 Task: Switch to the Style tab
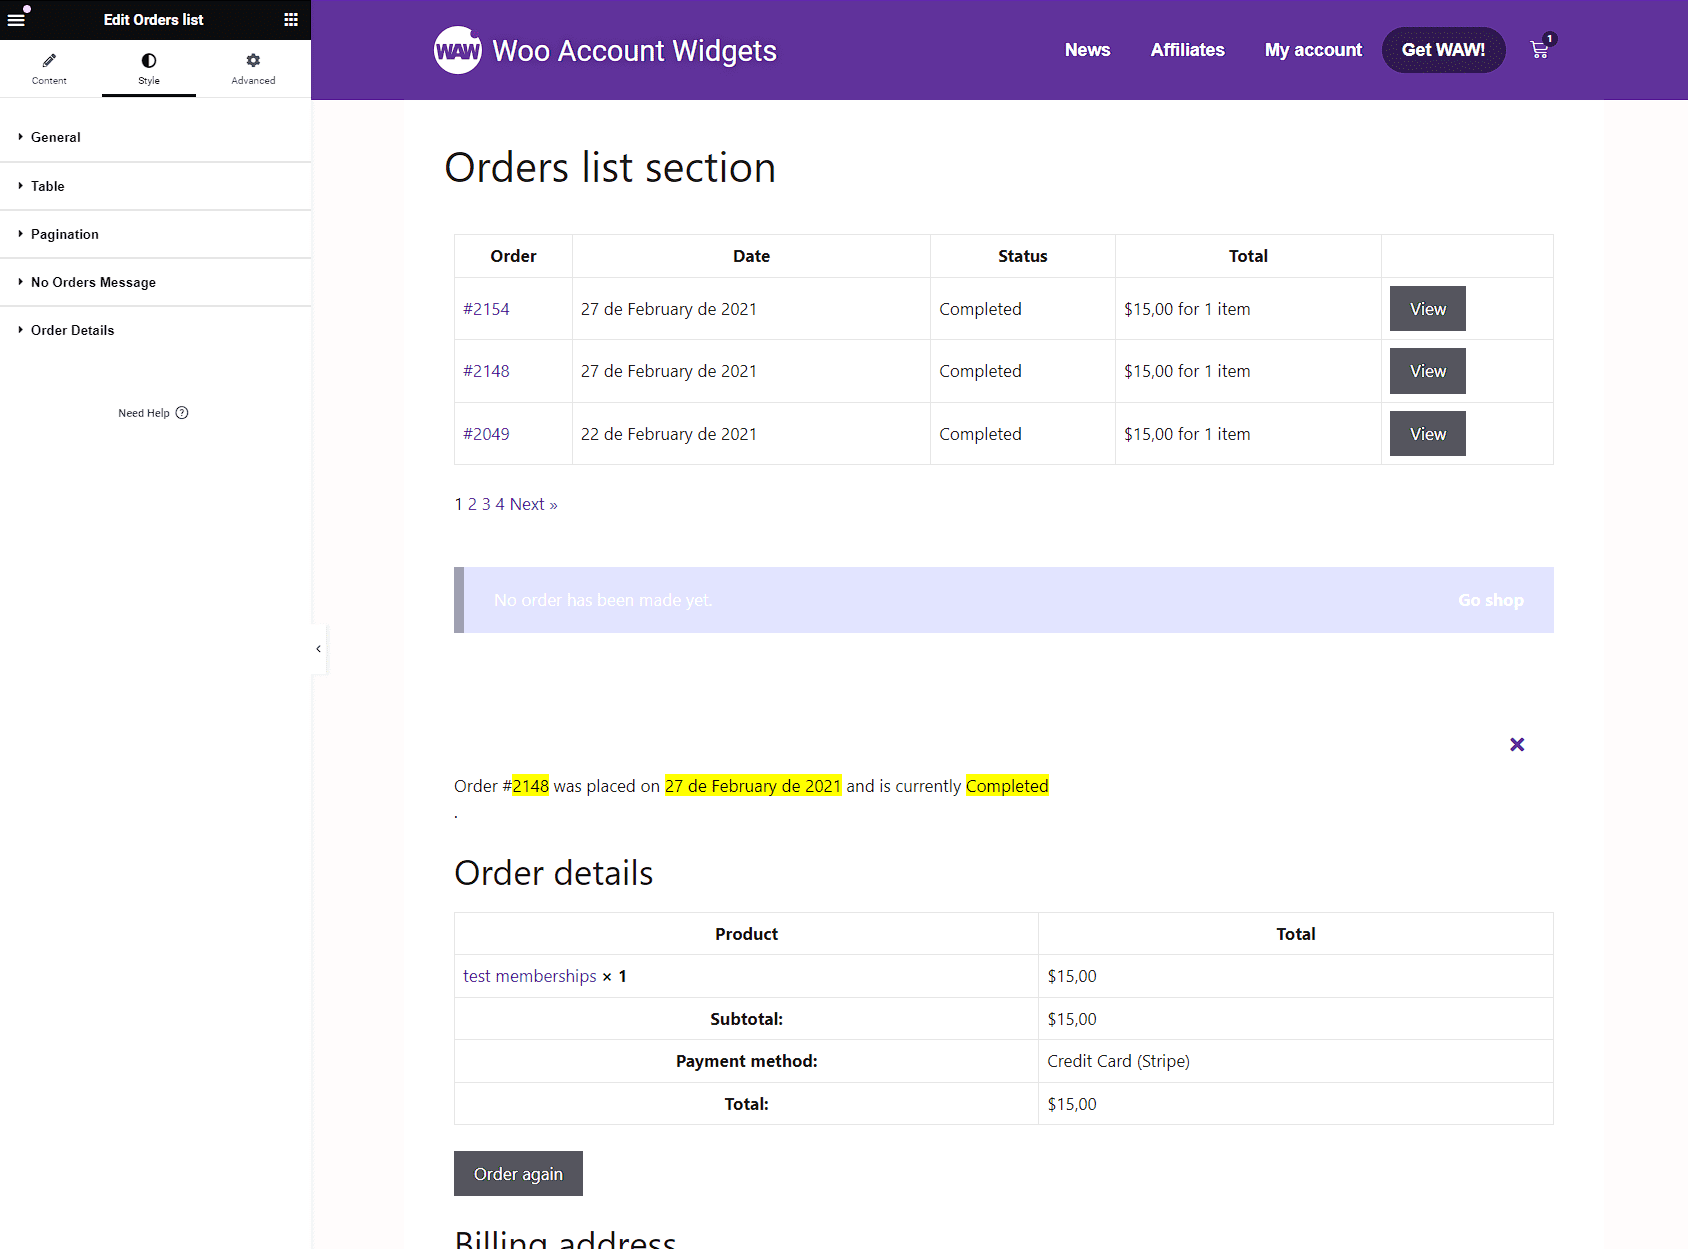click(149, 69)
